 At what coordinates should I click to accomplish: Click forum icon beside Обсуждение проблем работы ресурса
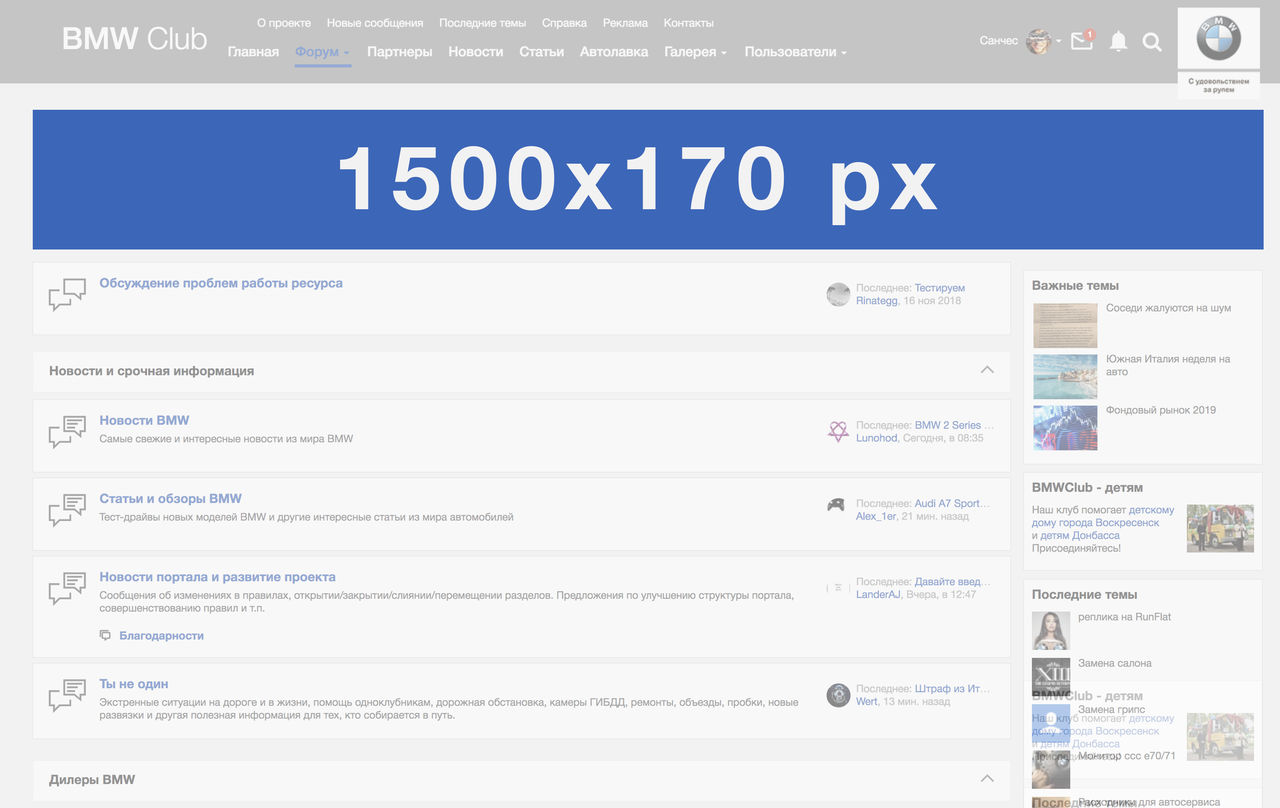coord(67,294)
